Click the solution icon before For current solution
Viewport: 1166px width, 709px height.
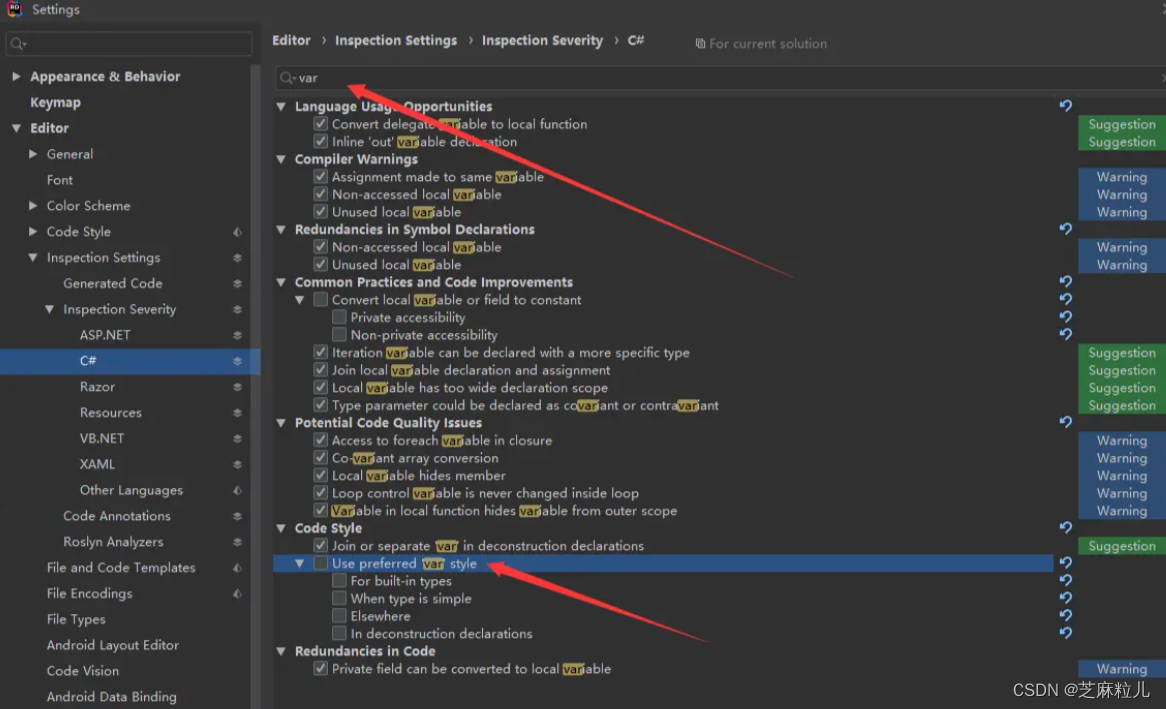click(x=700, y=43)
